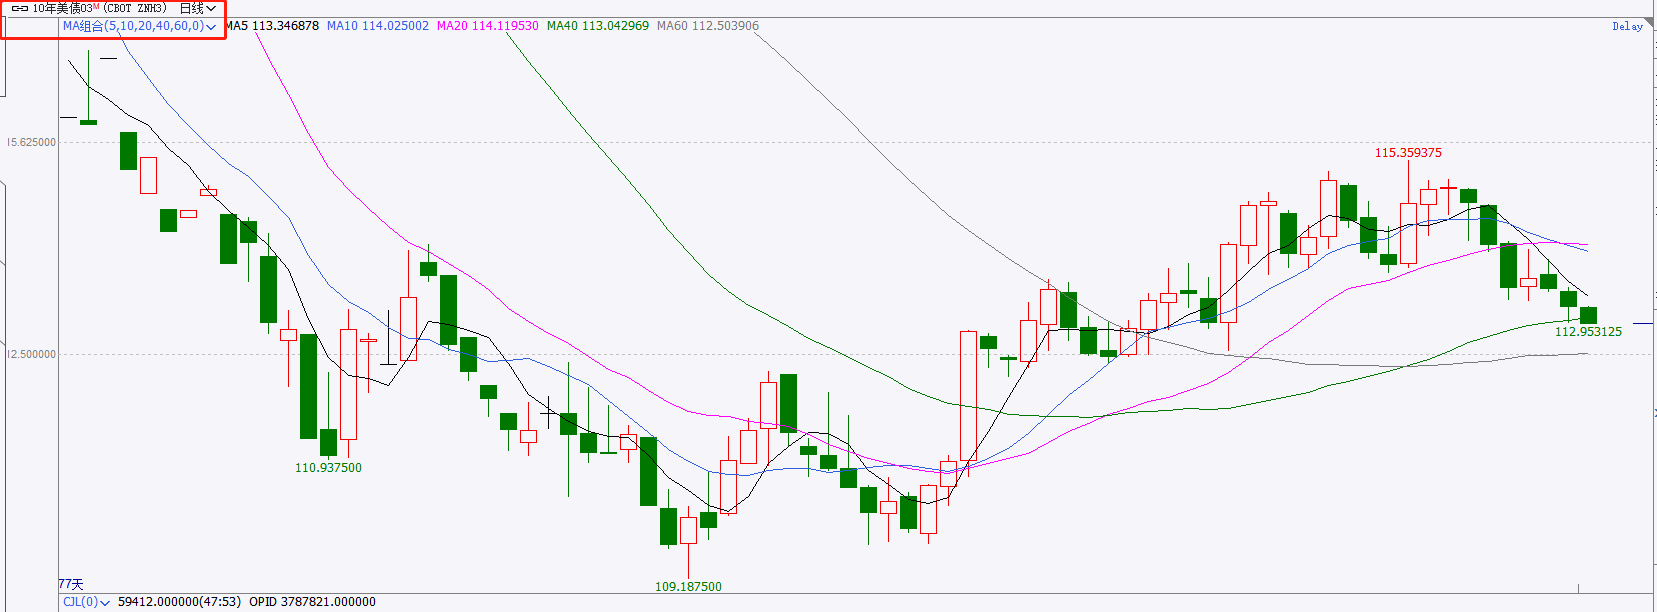The image size is (1657, 612).
Task: Click the MA40 113.042969 label
Action: (x=598, y=26)
